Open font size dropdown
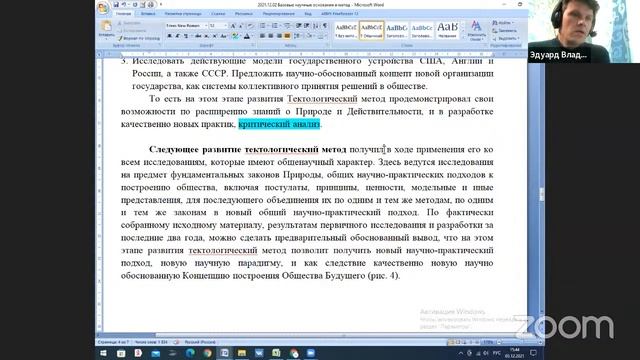This screenshot has height=360, width=640. coord(225,26)
